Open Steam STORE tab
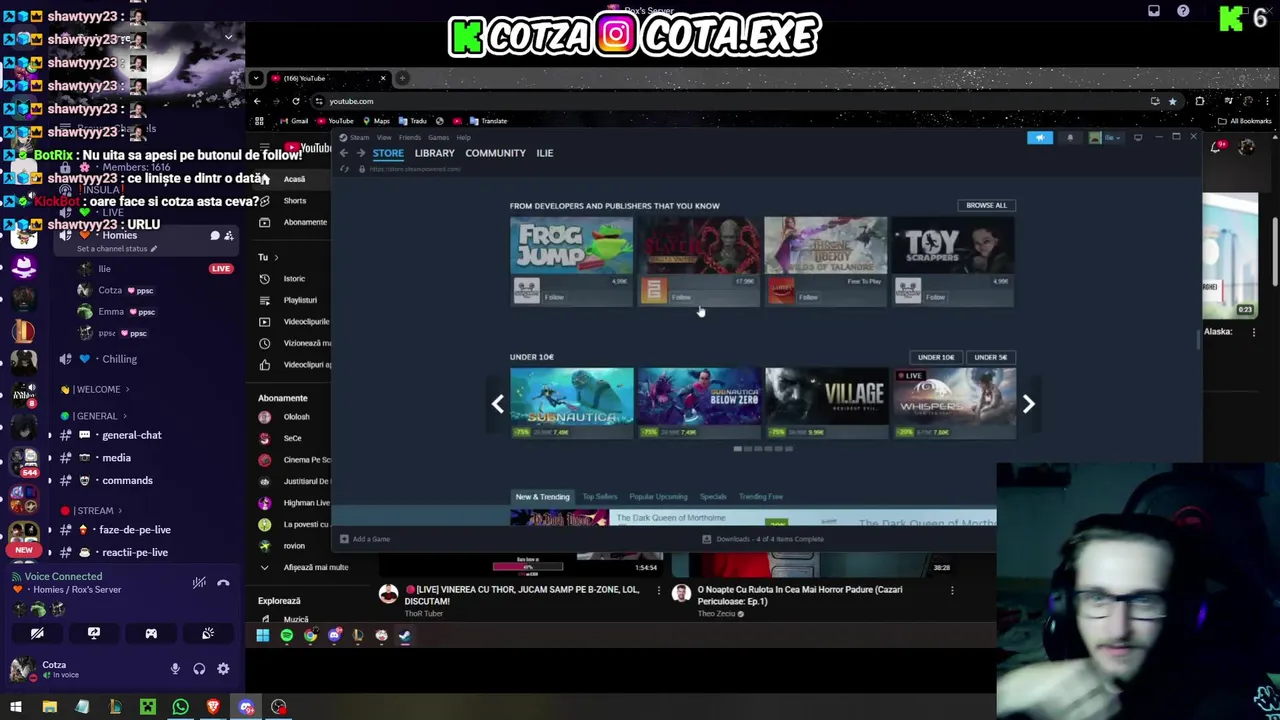Viewport: 1280px width, 720px height. 388,153
